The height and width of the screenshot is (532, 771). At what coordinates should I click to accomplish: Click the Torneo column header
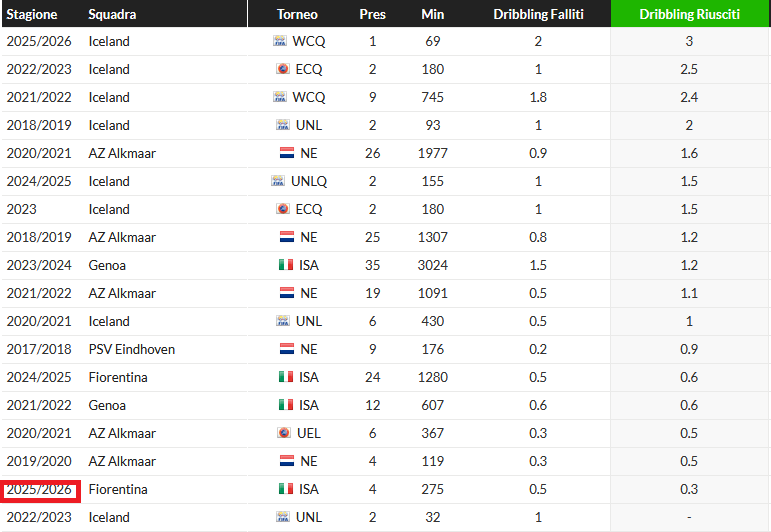297,15
